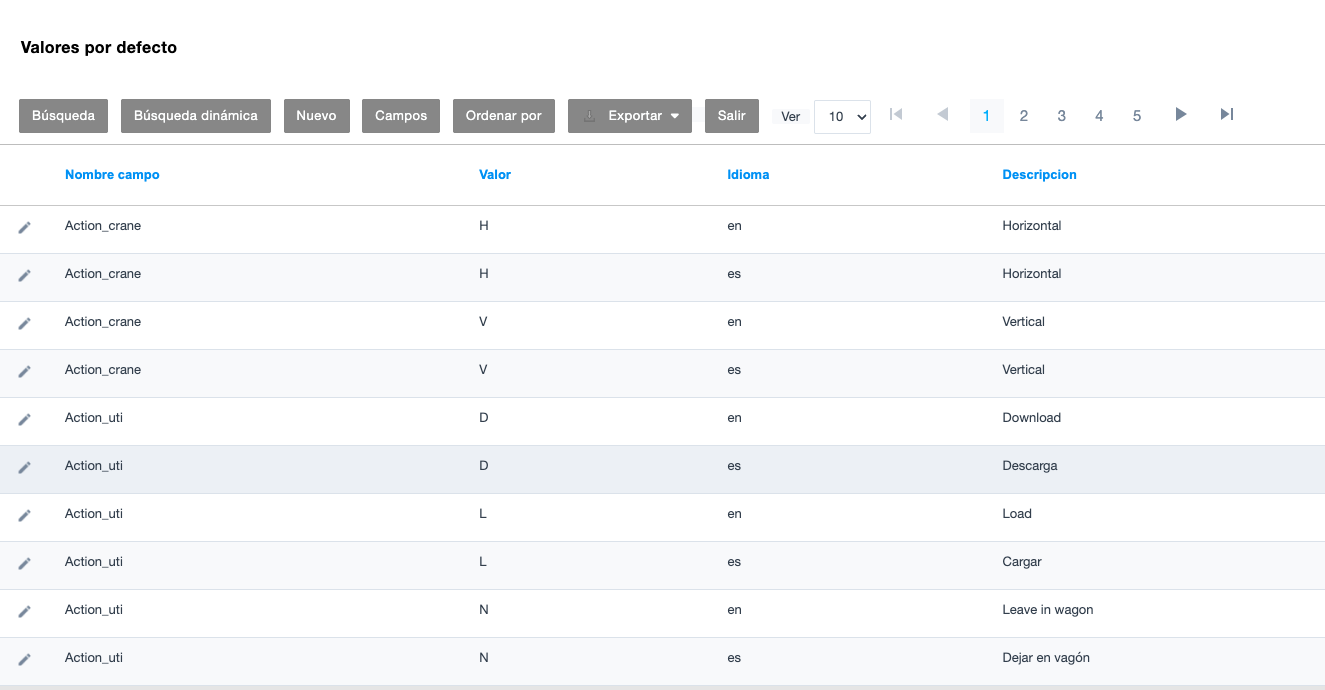
Task: Edit the Dejar en vagón row
Action: (25, 659)
